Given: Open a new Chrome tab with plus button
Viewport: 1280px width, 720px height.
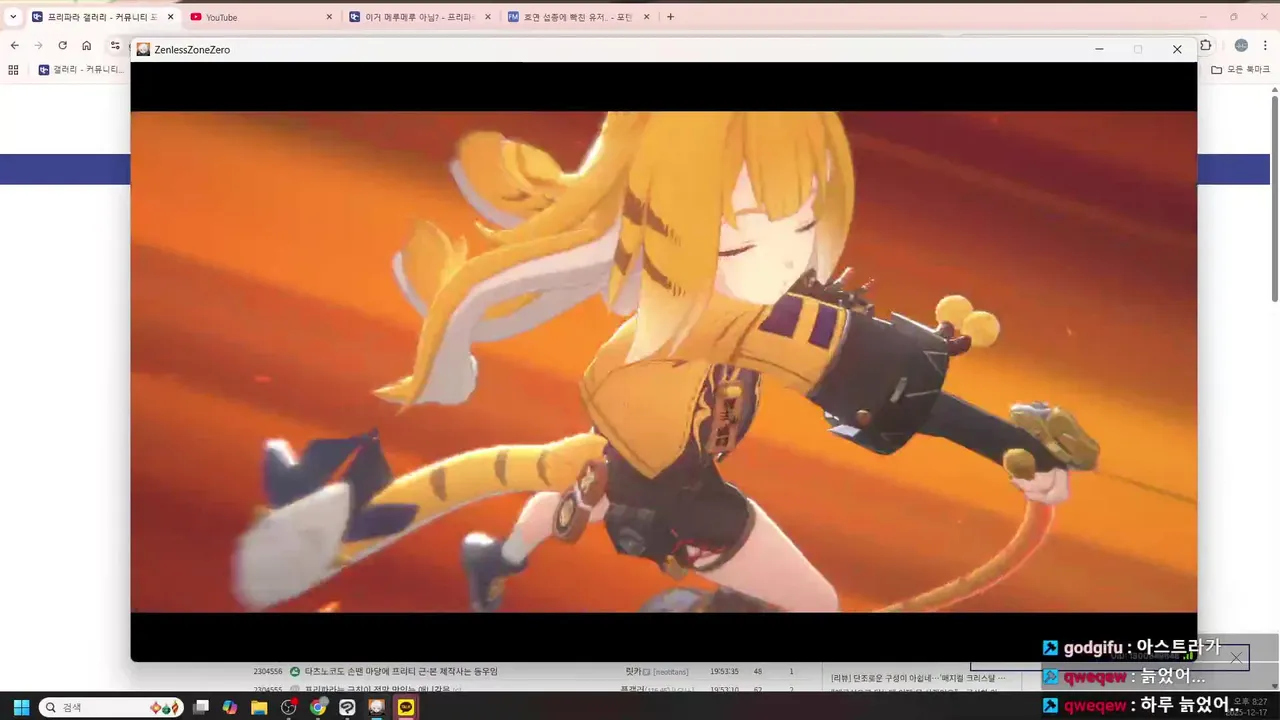Looking at the screenshot, I should (x=670, y=17).
